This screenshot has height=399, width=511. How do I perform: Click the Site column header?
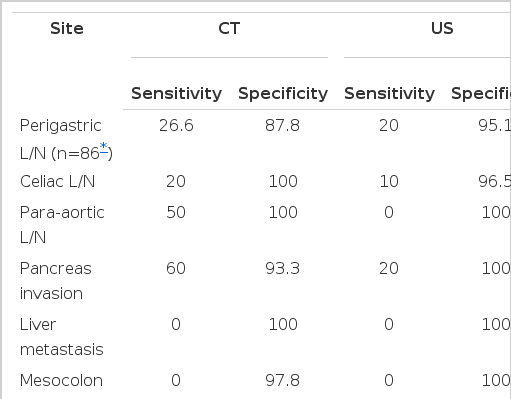pyautogui.click(x=67, y=28)
